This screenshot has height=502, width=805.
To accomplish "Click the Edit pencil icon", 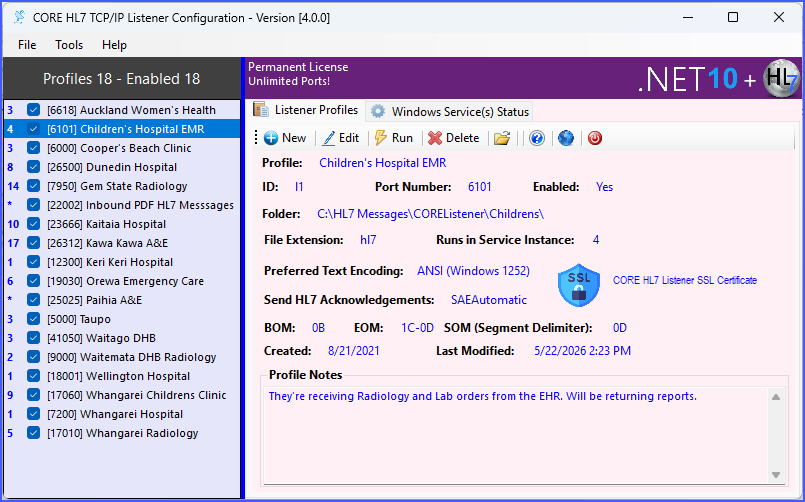I will [x=329, y=138].
